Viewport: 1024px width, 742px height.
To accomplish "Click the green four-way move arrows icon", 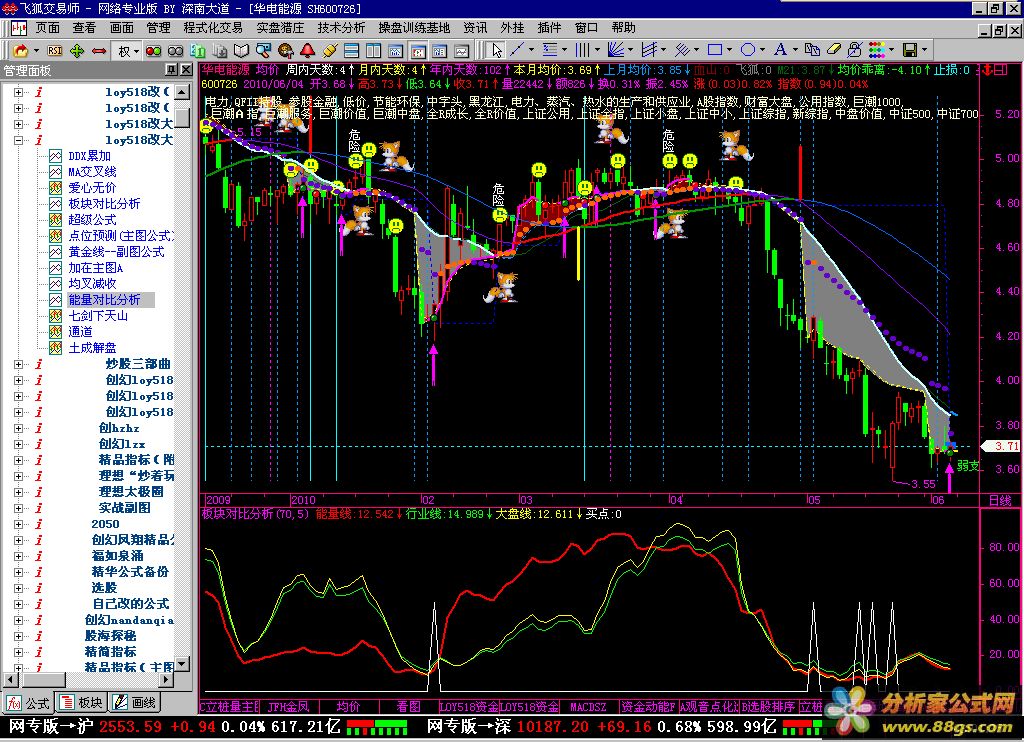I will point(77,50).
